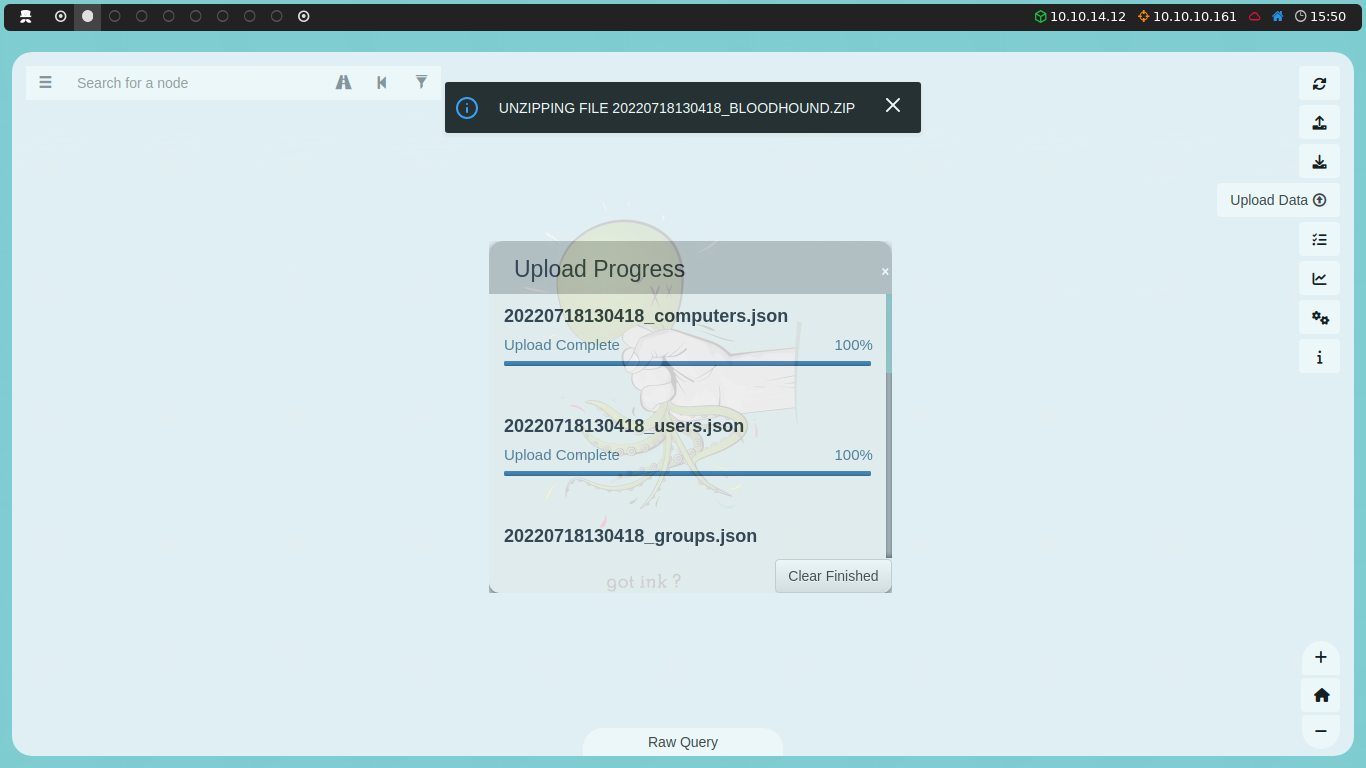Open the filter funnel icon
This screenshot has height=768, width=1366.
[421, 82]
